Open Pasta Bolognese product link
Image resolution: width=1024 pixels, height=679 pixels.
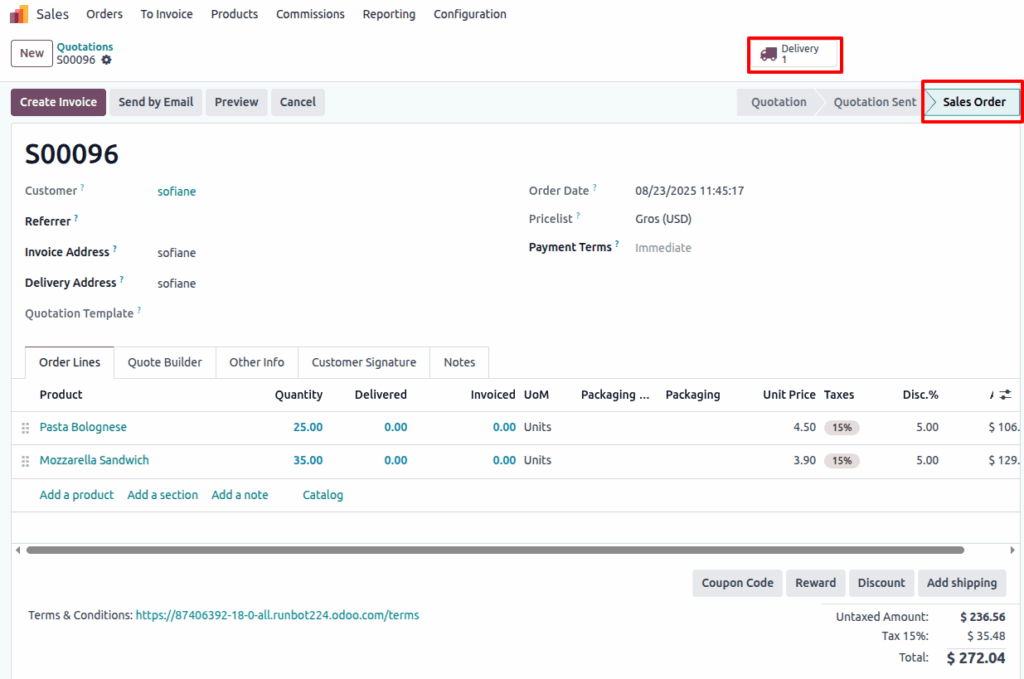[83, 427]
